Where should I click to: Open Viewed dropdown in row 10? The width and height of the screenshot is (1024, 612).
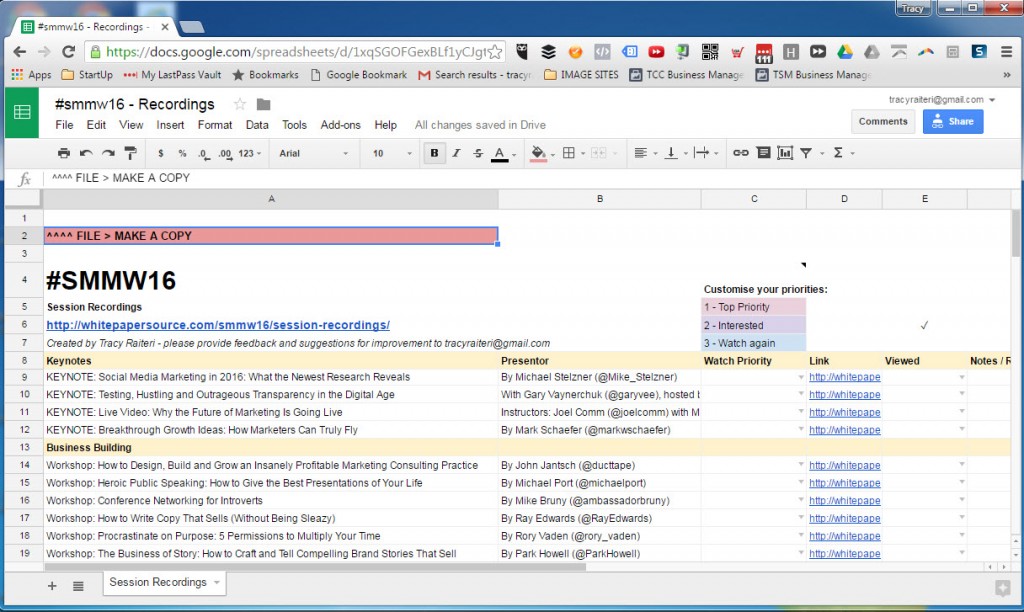(x=961, y=394)
